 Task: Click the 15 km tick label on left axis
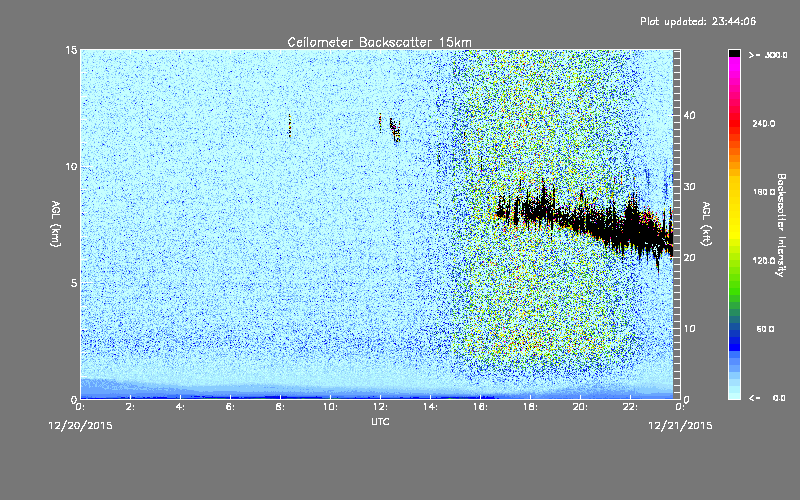tap(71, 50)
